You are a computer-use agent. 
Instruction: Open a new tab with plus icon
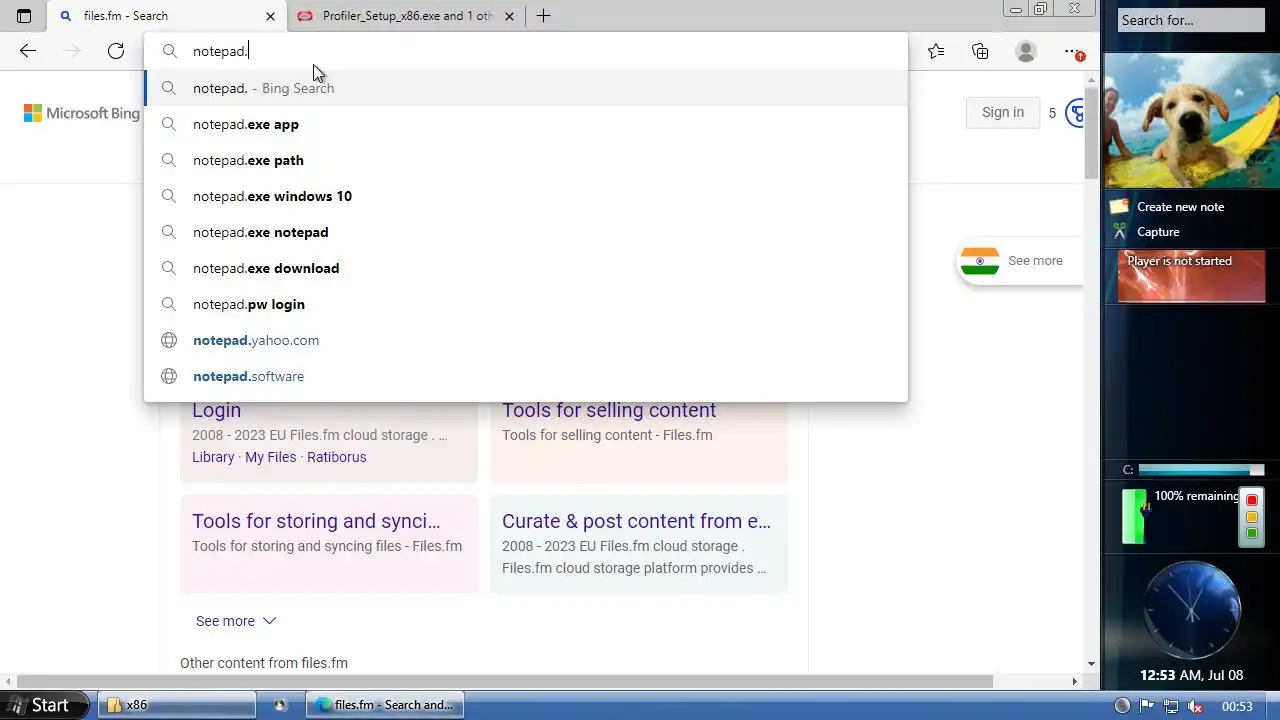(x=543, y=16)
